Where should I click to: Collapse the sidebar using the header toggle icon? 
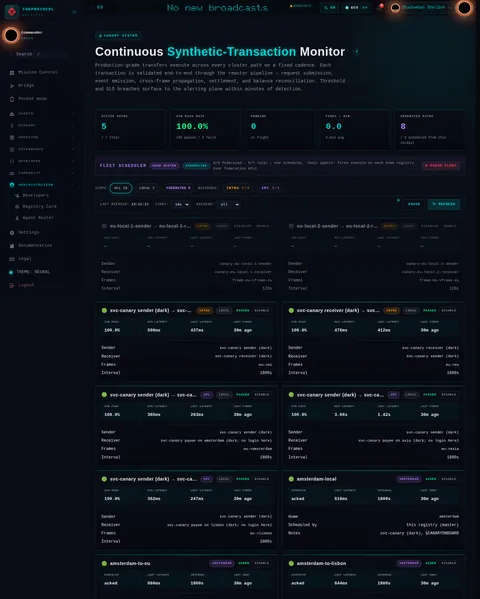pos(74,12)
